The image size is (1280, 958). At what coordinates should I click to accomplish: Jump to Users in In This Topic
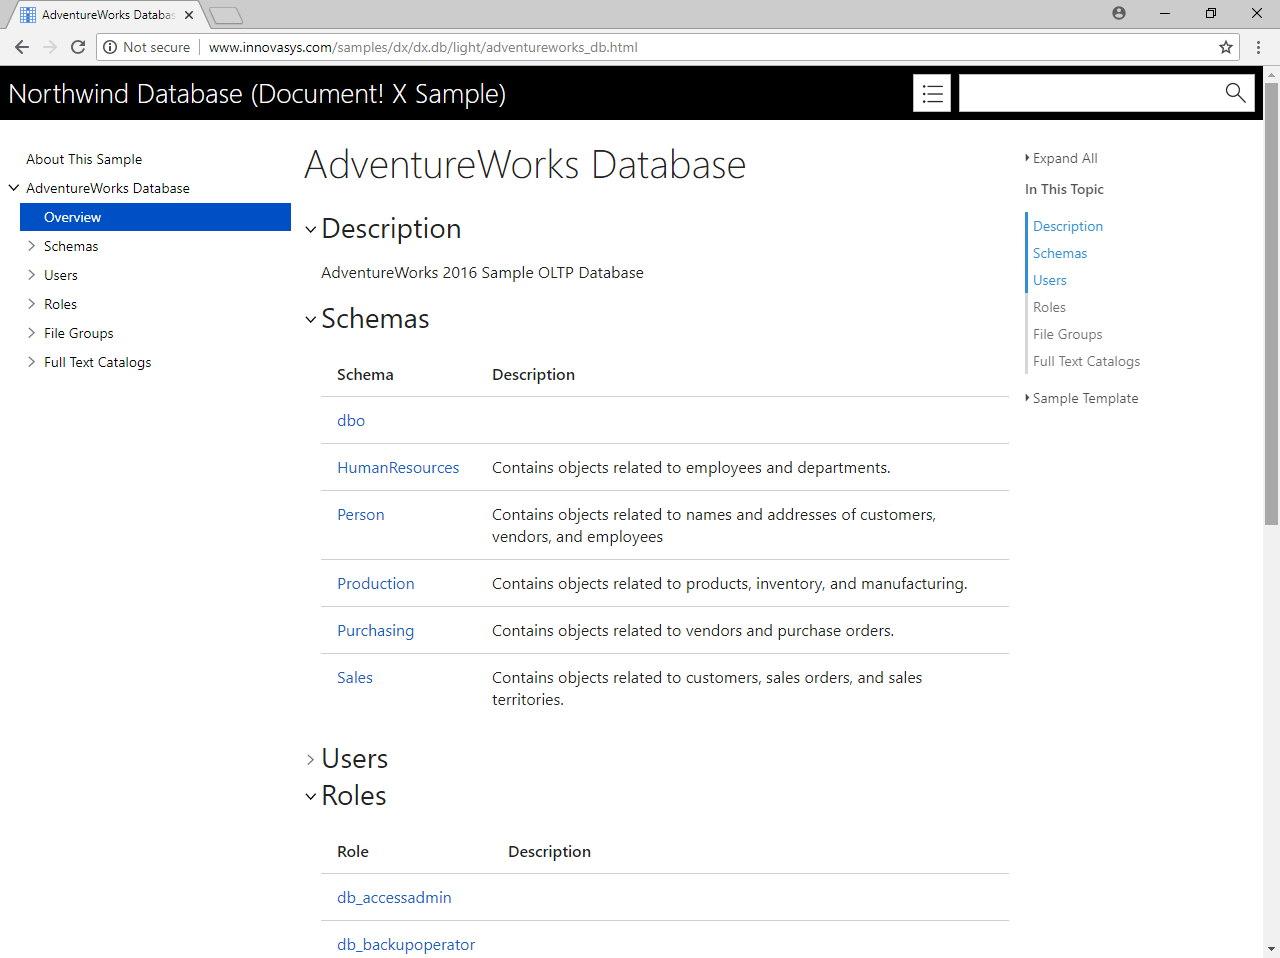[1050, 280]
